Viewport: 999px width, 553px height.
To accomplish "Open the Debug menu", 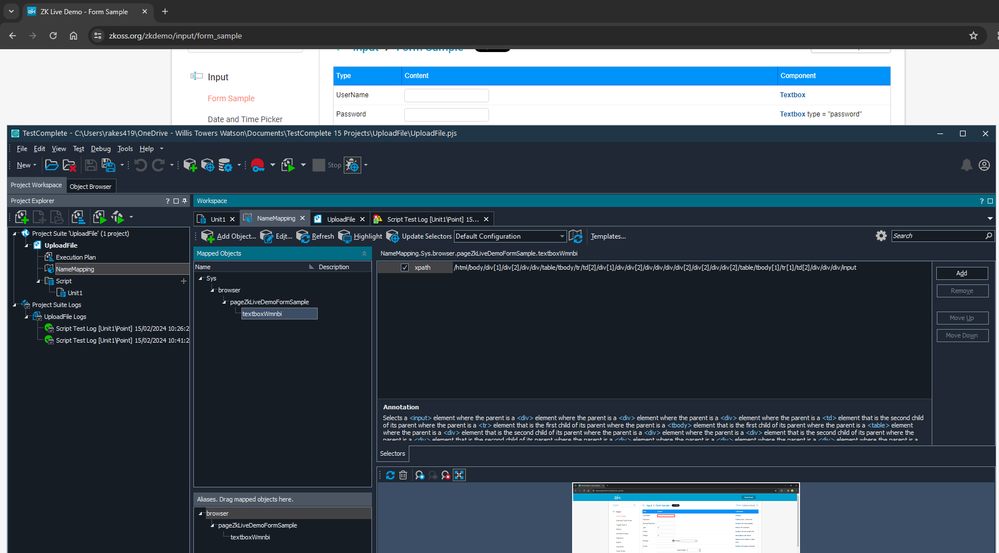I will [x=101, y=148].
